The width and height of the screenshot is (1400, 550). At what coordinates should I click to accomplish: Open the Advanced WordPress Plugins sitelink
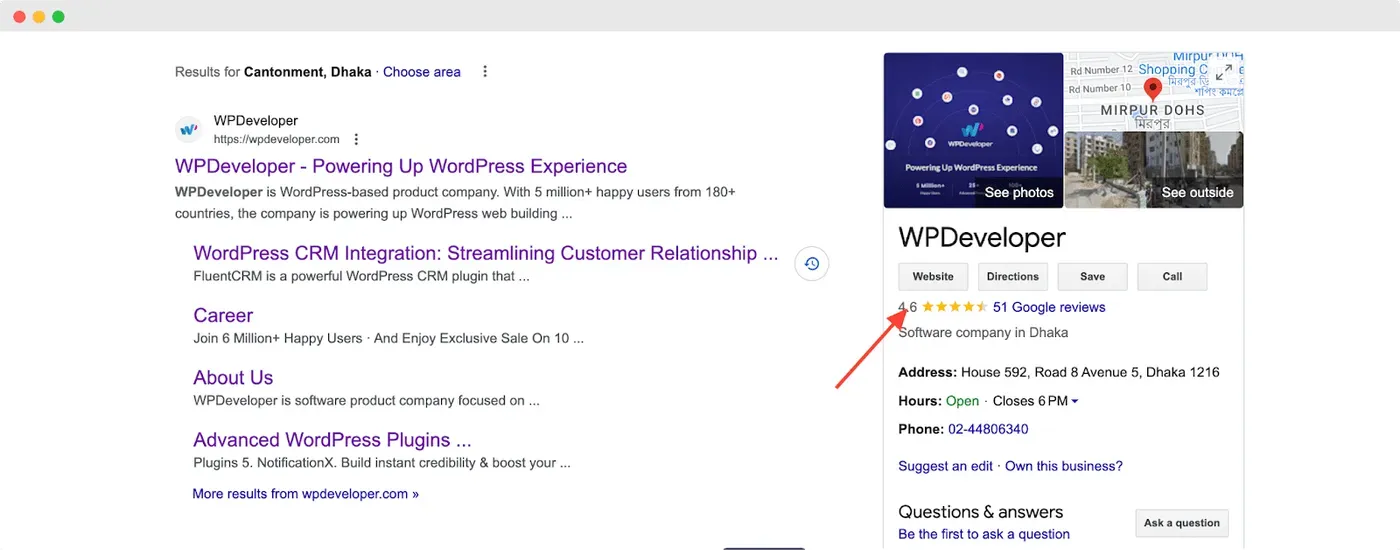pyautogui.click(x=332, y=439)
